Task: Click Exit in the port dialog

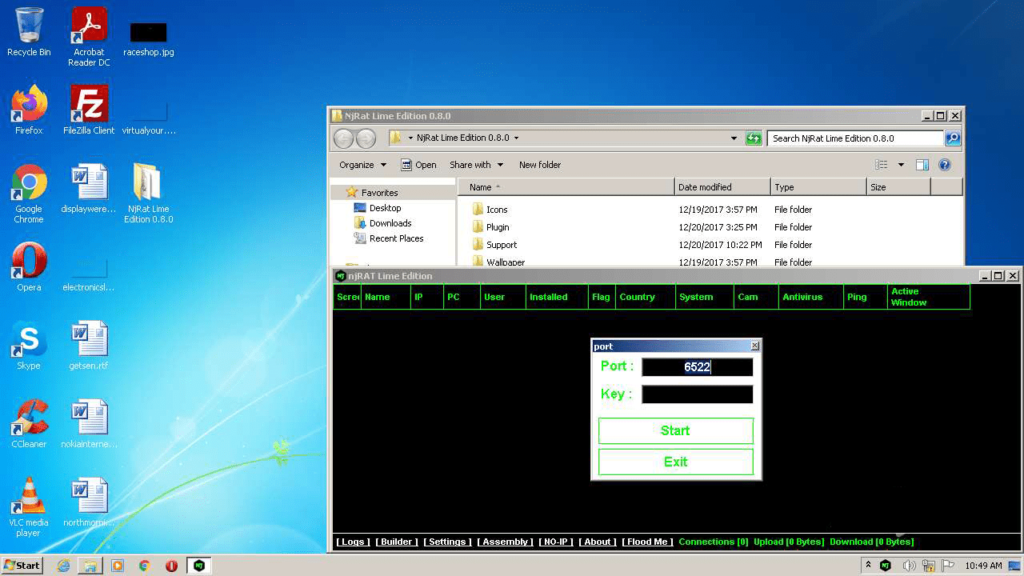Action: point(675,462)
